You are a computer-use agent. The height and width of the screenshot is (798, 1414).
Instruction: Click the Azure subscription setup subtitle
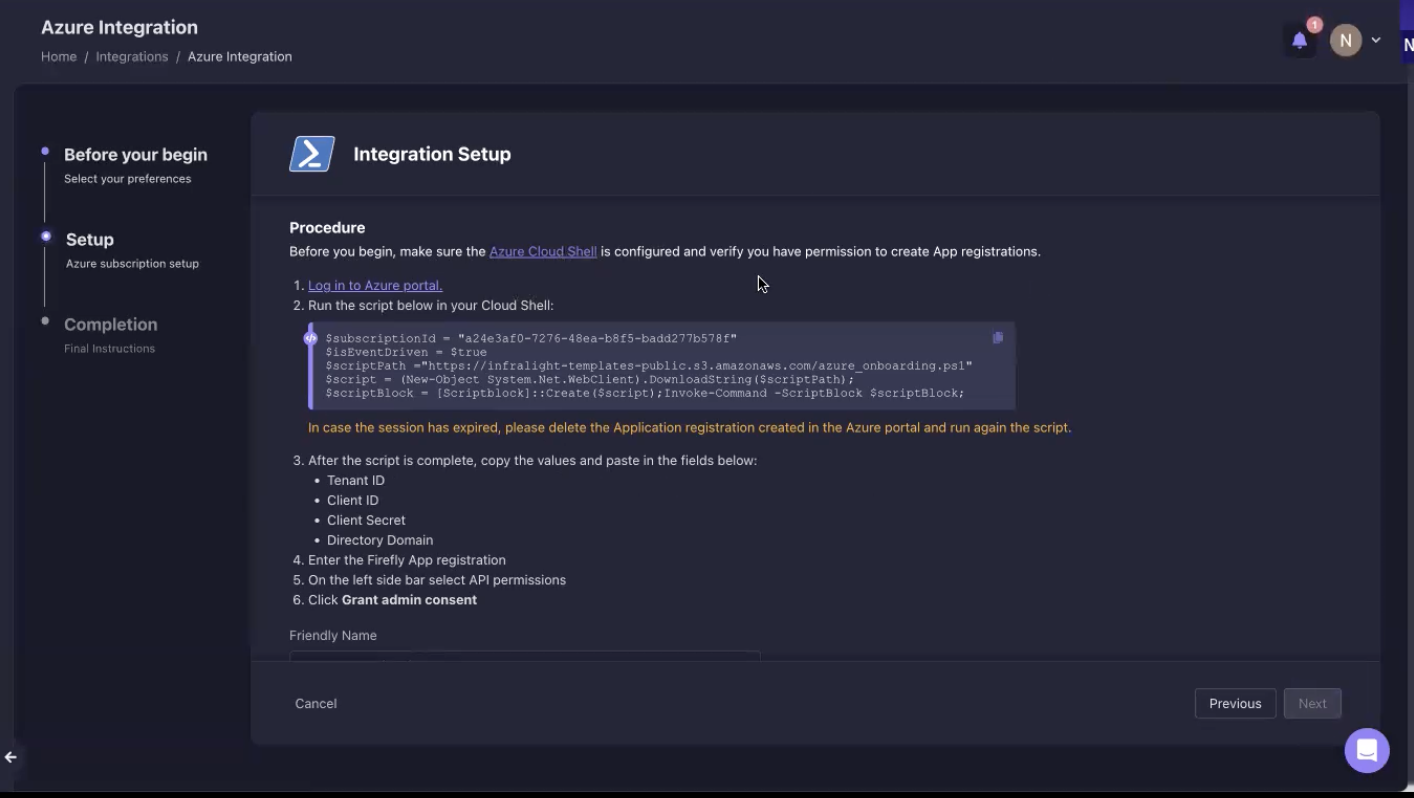(132, 264)
